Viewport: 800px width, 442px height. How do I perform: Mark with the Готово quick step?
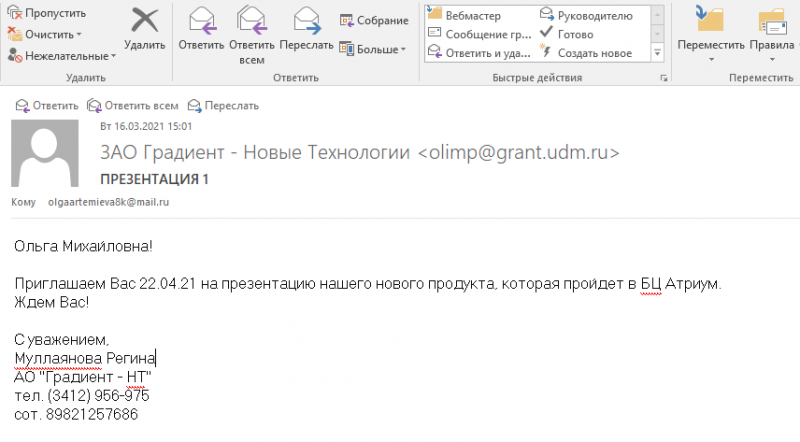click(567, 34)
